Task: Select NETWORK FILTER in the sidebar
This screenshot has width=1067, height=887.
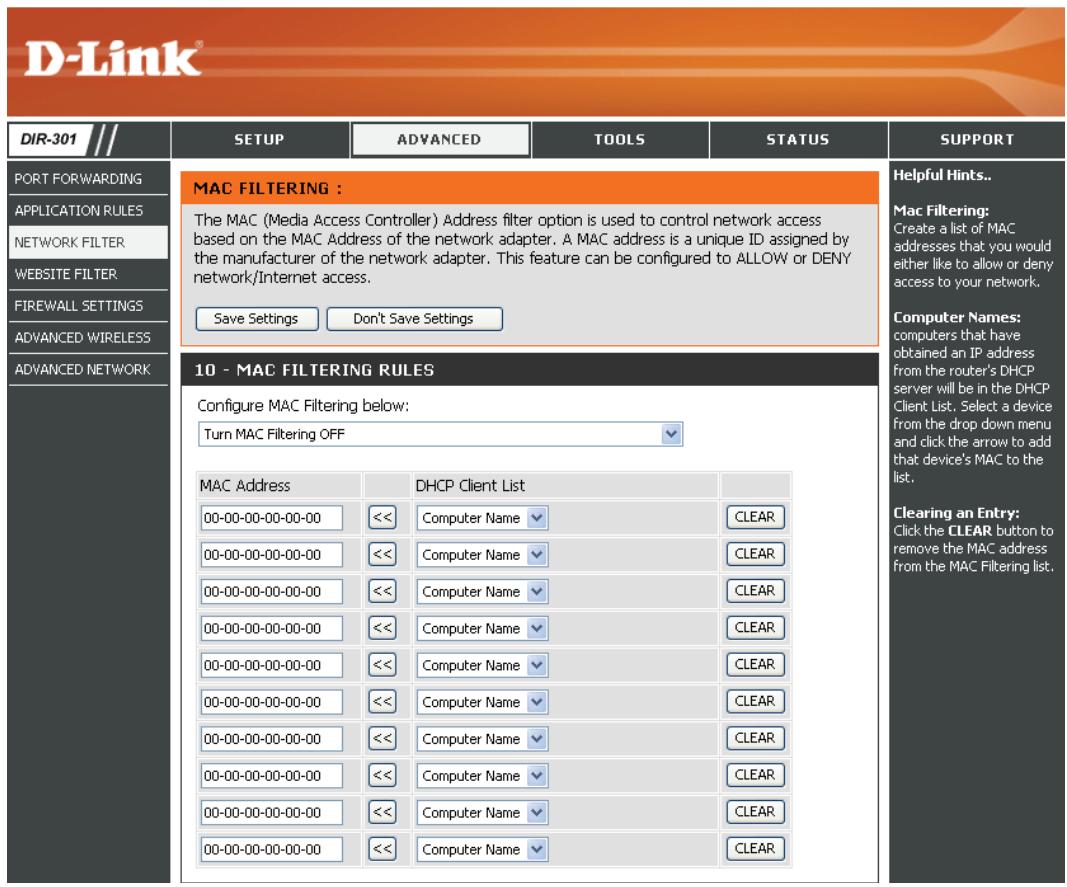Action: coord(88,242)
